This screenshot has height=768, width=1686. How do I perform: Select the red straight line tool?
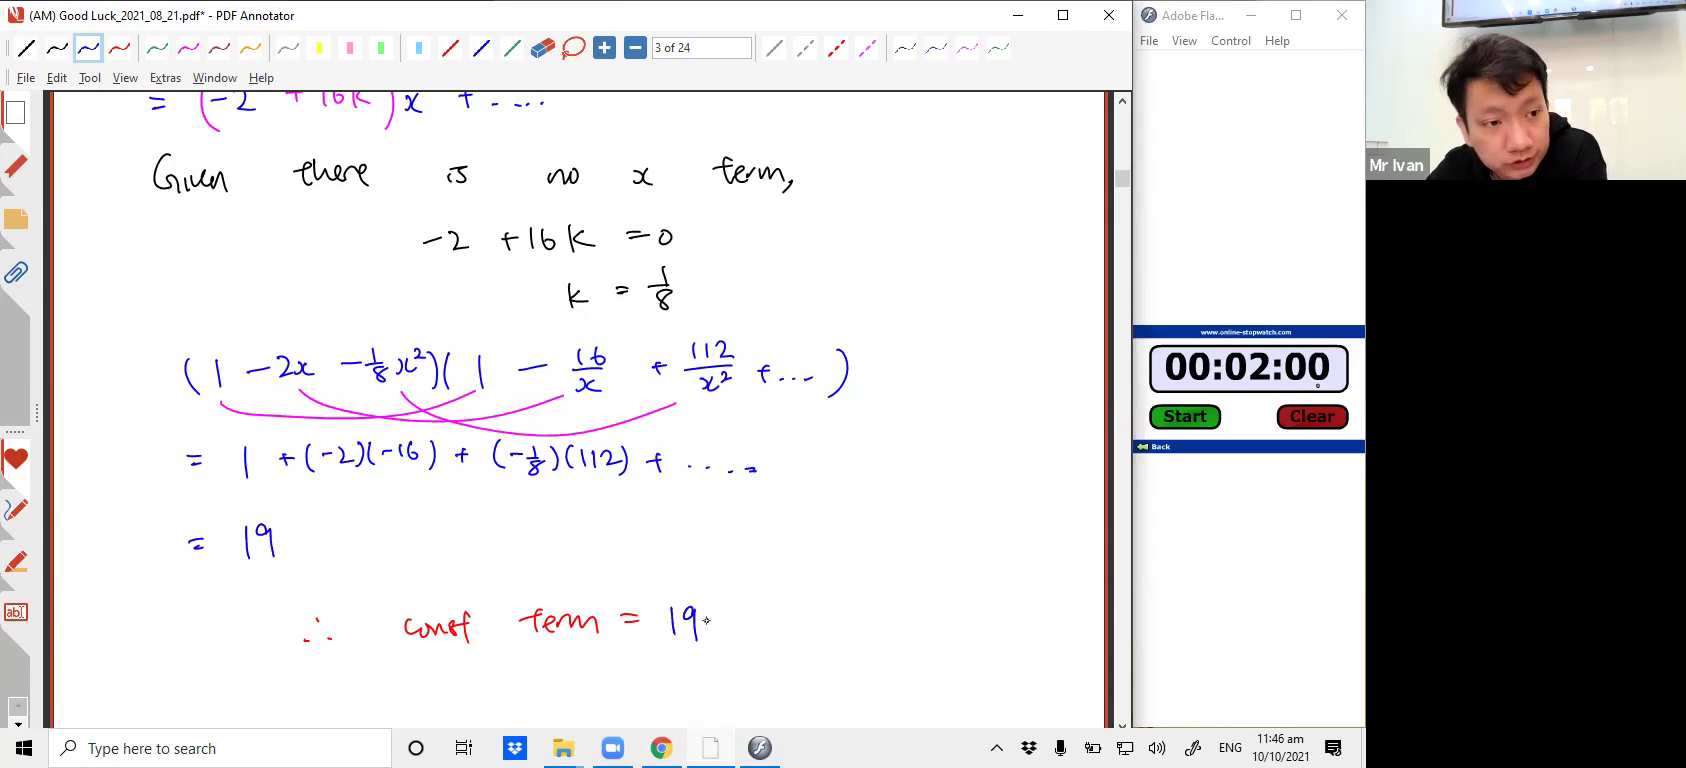450,48
